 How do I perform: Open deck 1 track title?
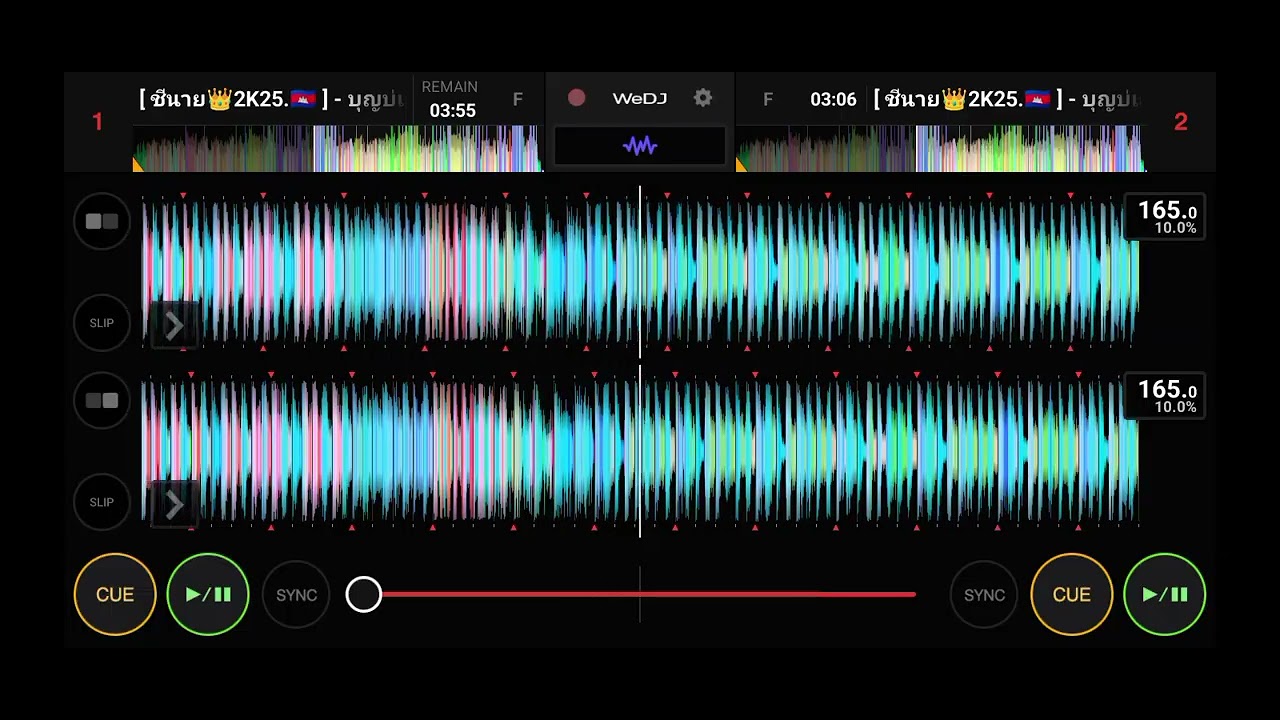pyautogui.click(x=272, y=99)
